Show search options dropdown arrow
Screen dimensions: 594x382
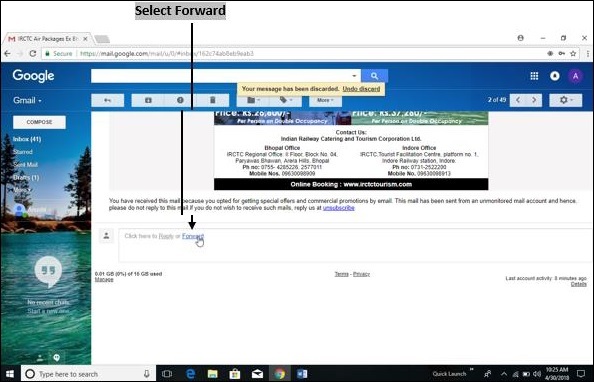[x=354, y=76]
